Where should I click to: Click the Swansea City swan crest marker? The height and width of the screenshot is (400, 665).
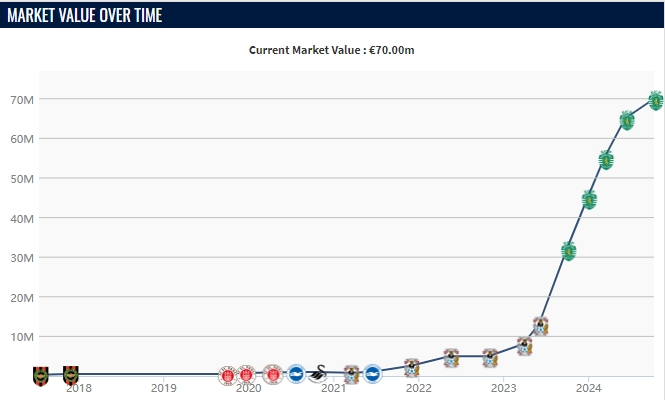point(317,374)
